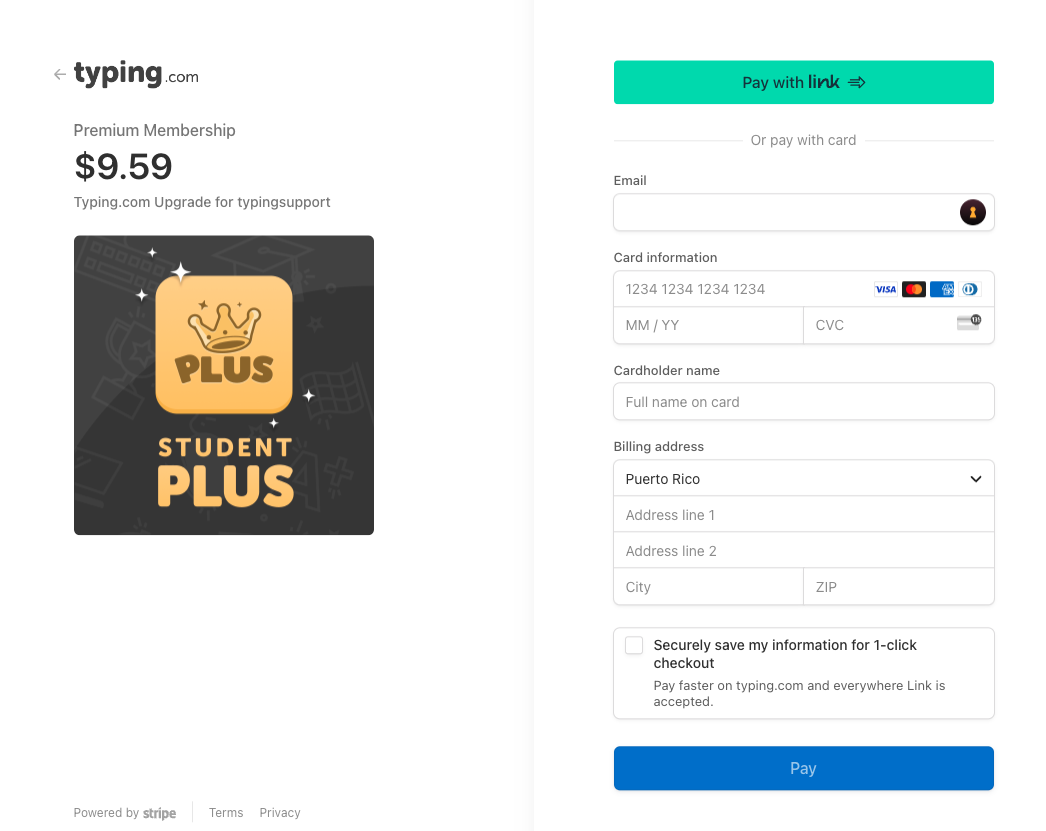Open the Terms link
The height and width of the screenshot is (831, 1046).
point(226,813)
